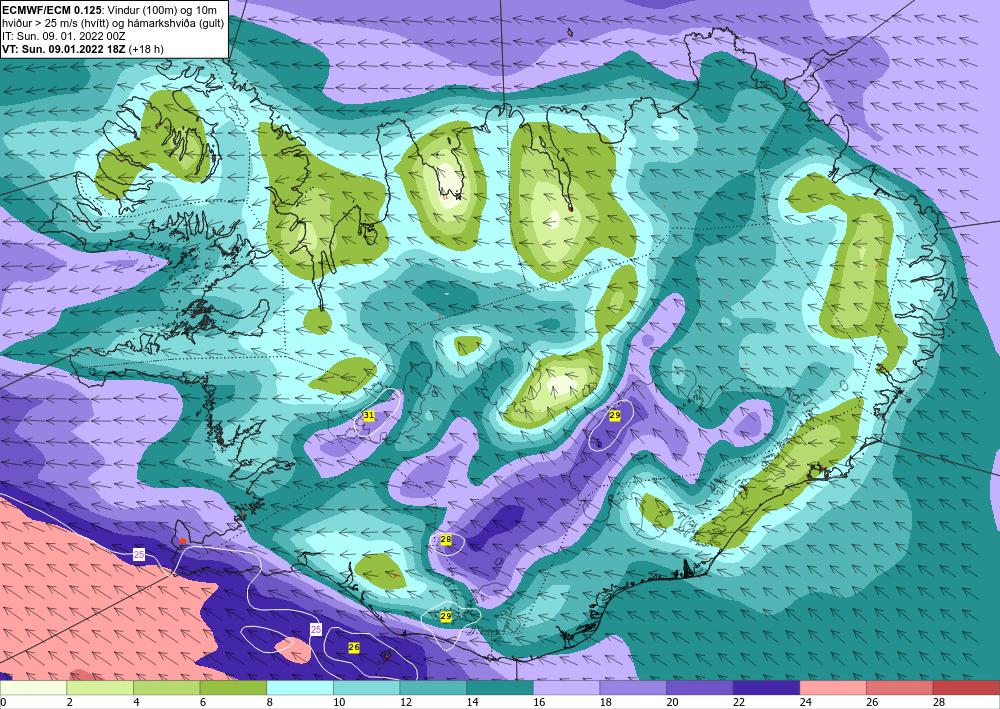Viewport: 1000px width, 709px height.
Task: Pick the light pink 24–26 legend swatch
Action: coord(833,688)
